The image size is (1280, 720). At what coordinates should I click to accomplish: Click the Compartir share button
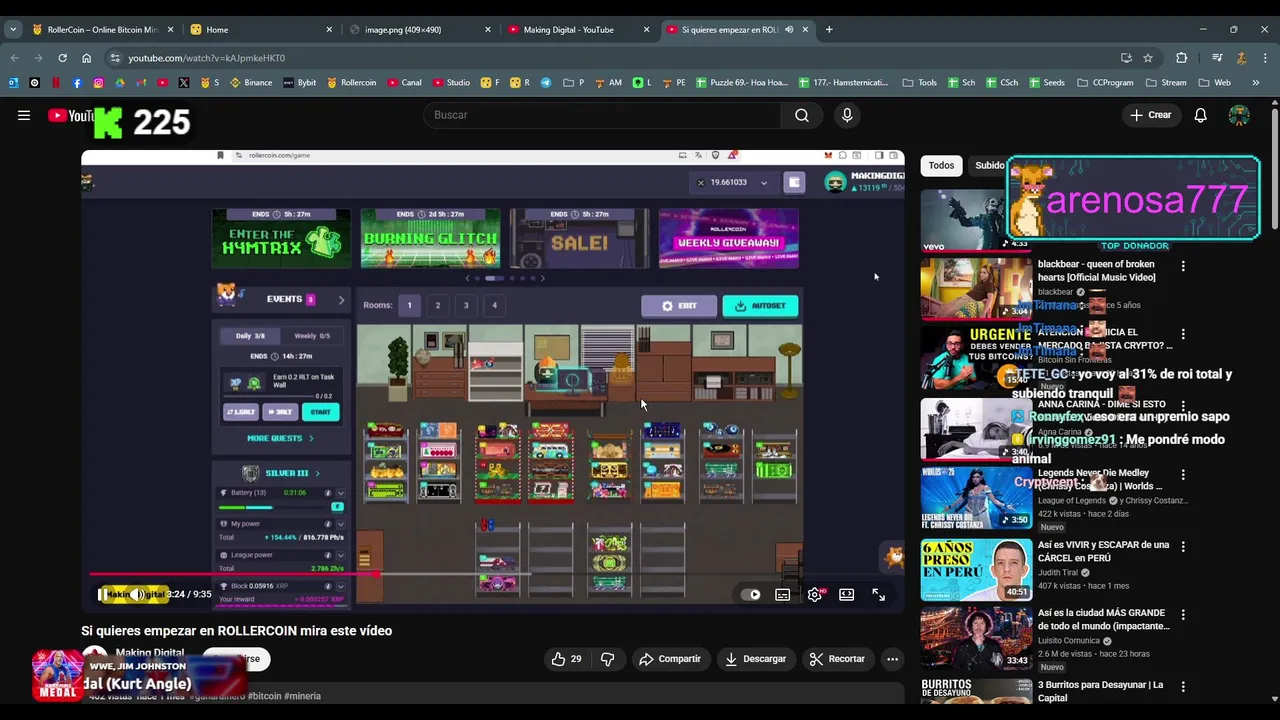(670, 659)
